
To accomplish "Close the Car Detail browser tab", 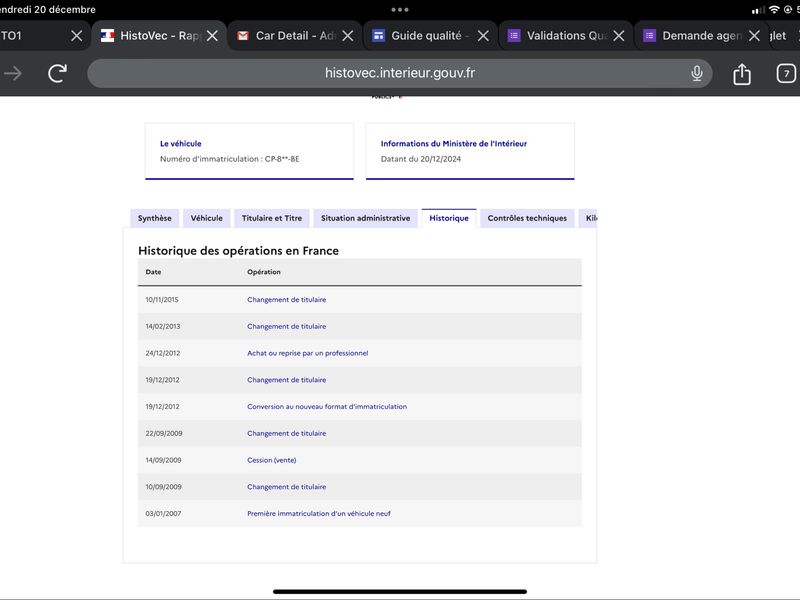I will (347, 36).
